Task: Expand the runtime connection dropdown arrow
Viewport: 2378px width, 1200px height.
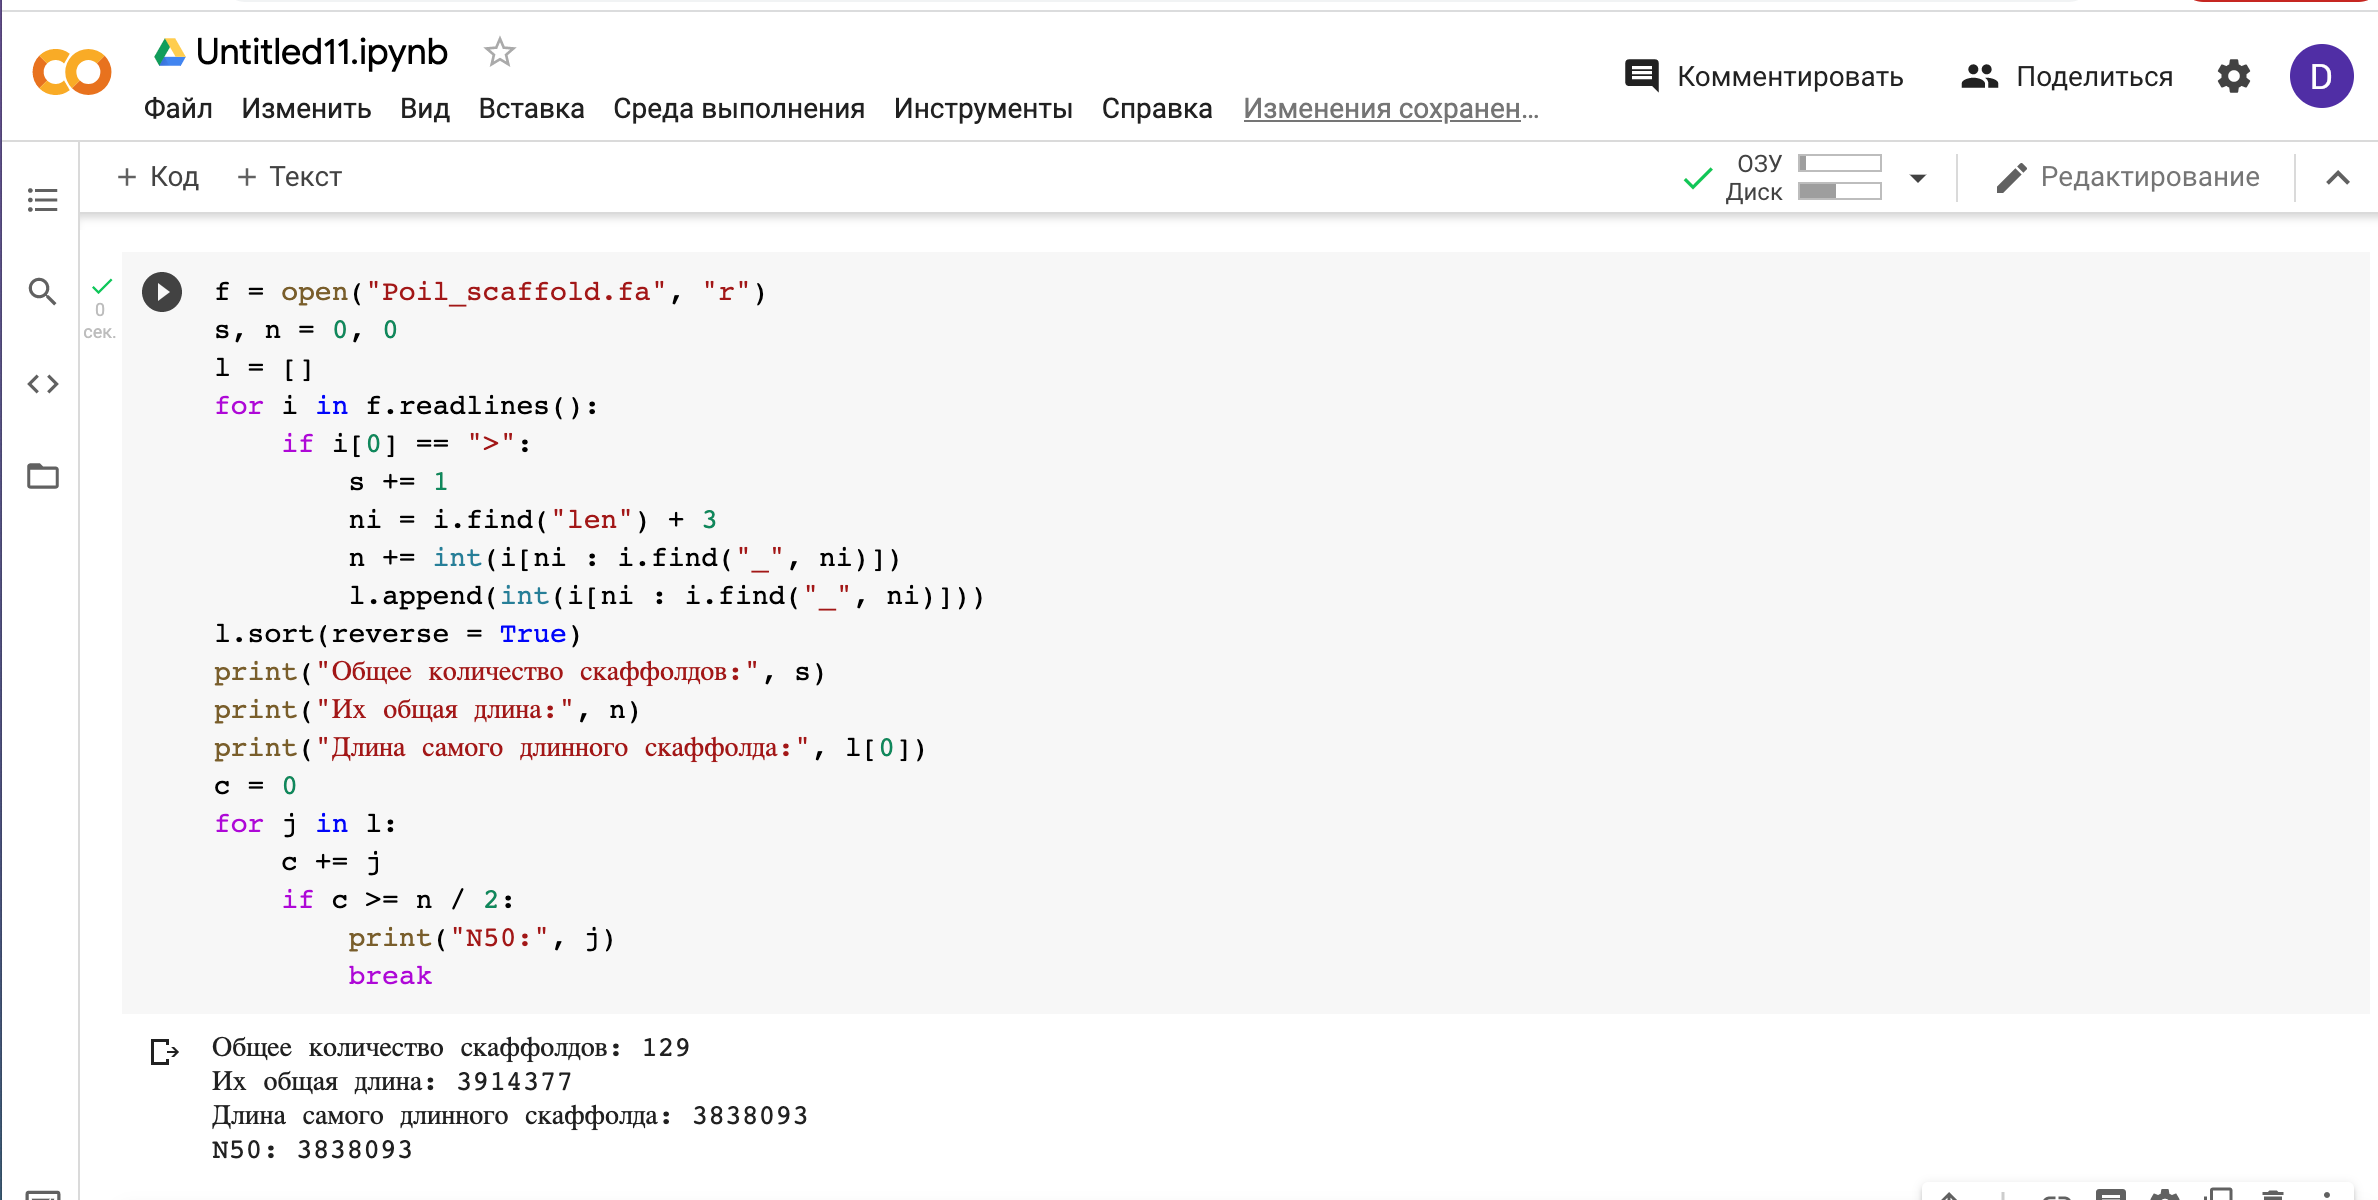Action: click(1917, 178)
